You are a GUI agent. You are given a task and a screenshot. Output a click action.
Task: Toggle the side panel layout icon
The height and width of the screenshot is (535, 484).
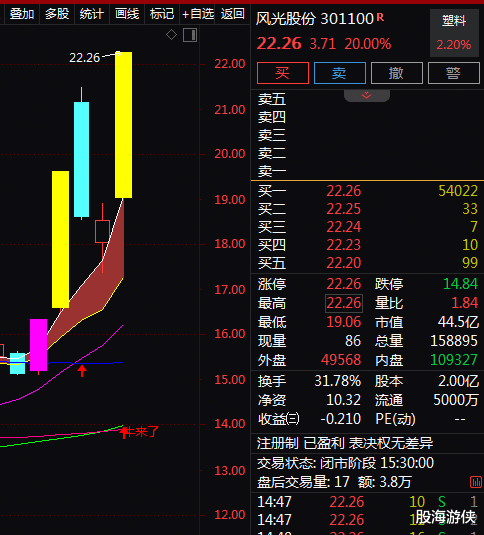pos(190,35)
